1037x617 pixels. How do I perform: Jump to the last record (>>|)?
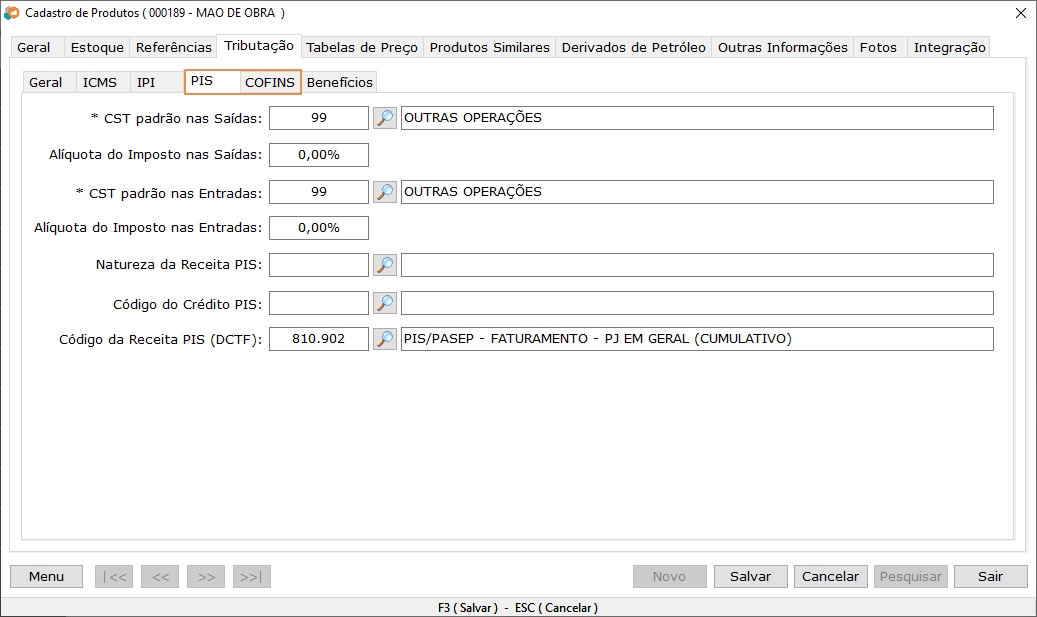pos(252,577)
